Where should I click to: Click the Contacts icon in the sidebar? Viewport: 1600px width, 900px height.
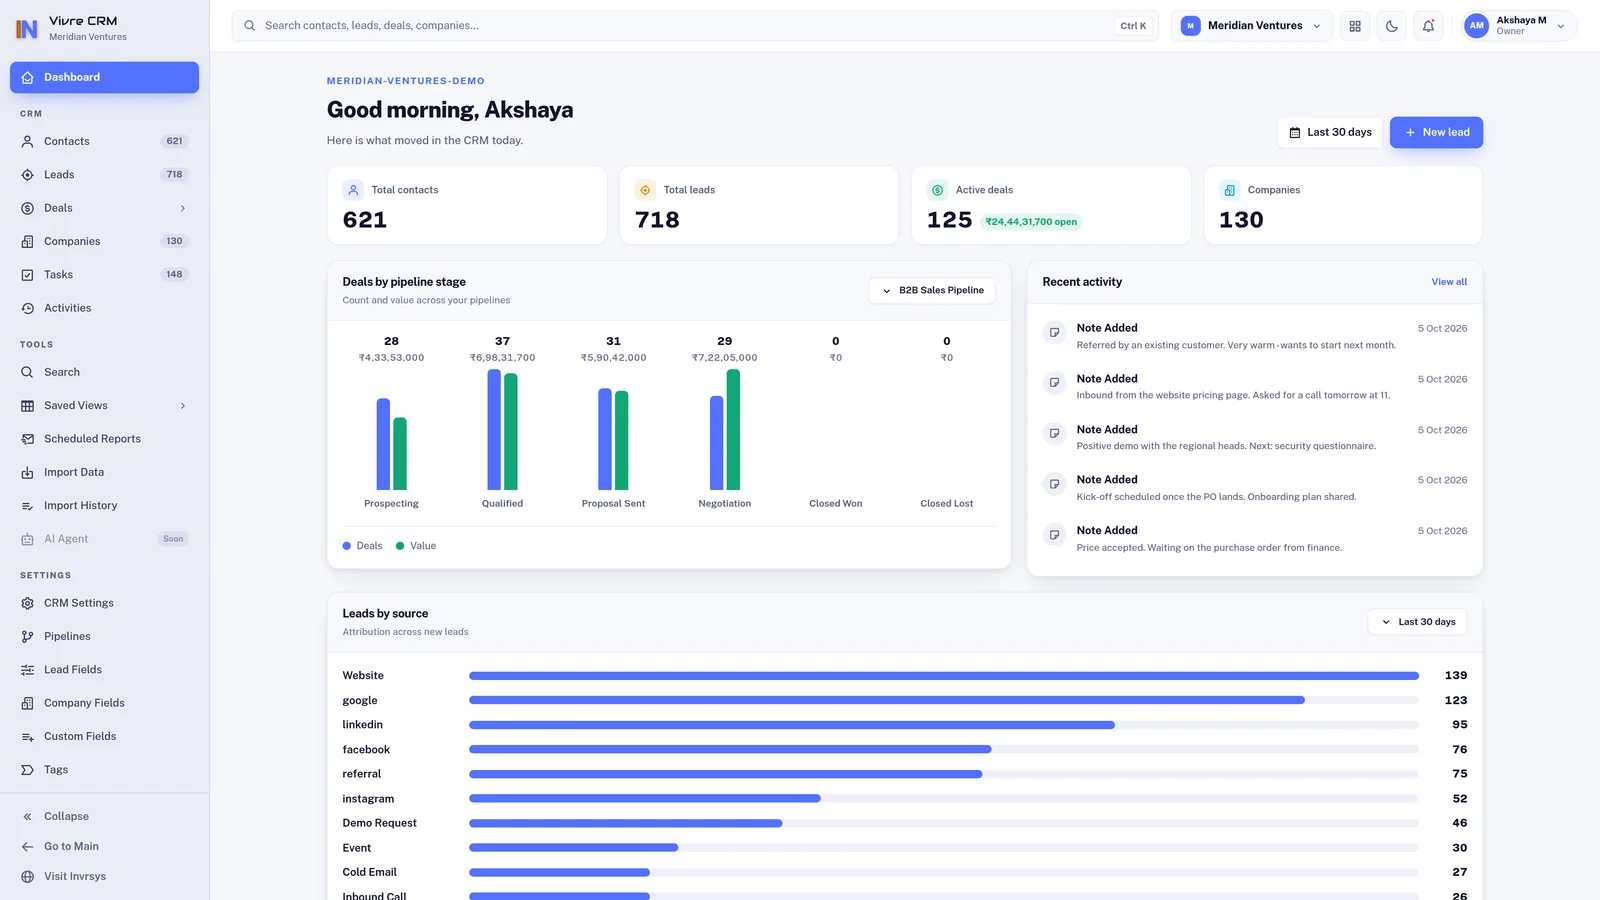coord(28,141)
